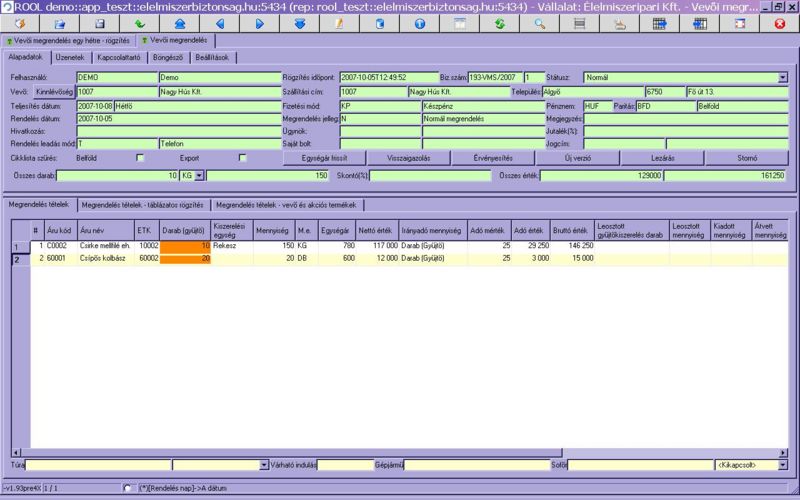Screen dimensions: 800x500
Task: Open the Státusz dropdown showing Normál
Action: pyautogui.click(x=782, y=76)
